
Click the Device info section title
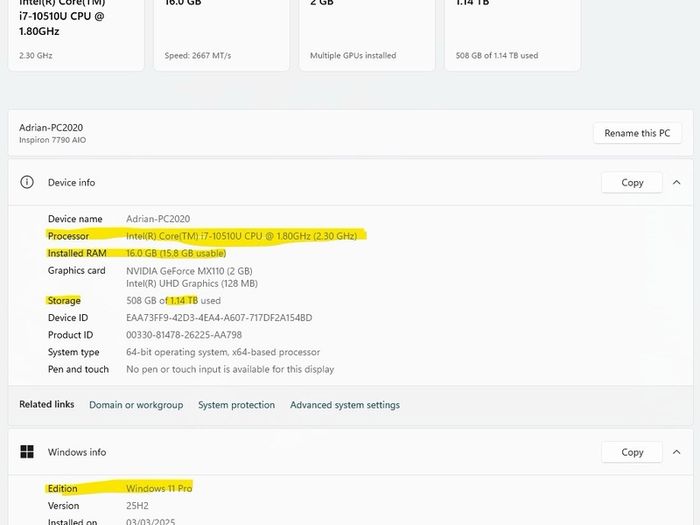click(71, 183)
